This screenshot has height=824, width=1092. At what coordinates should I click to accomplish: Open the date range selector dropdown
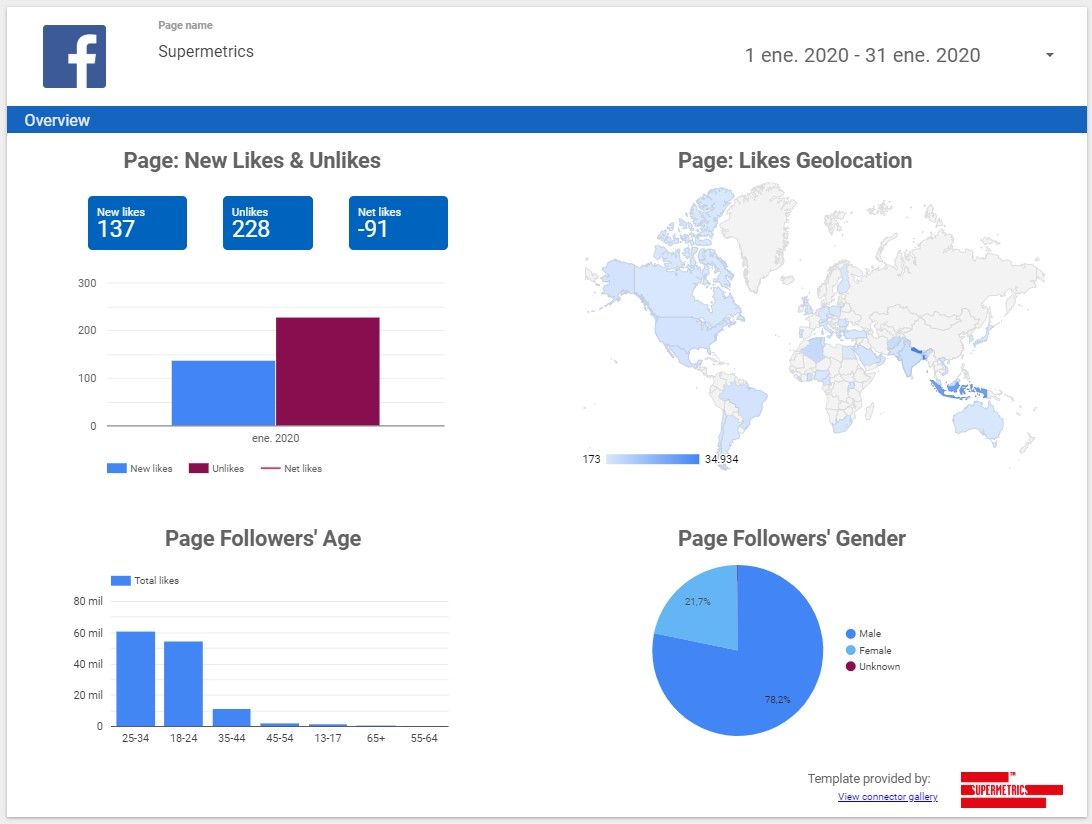[x=863, y=55]
